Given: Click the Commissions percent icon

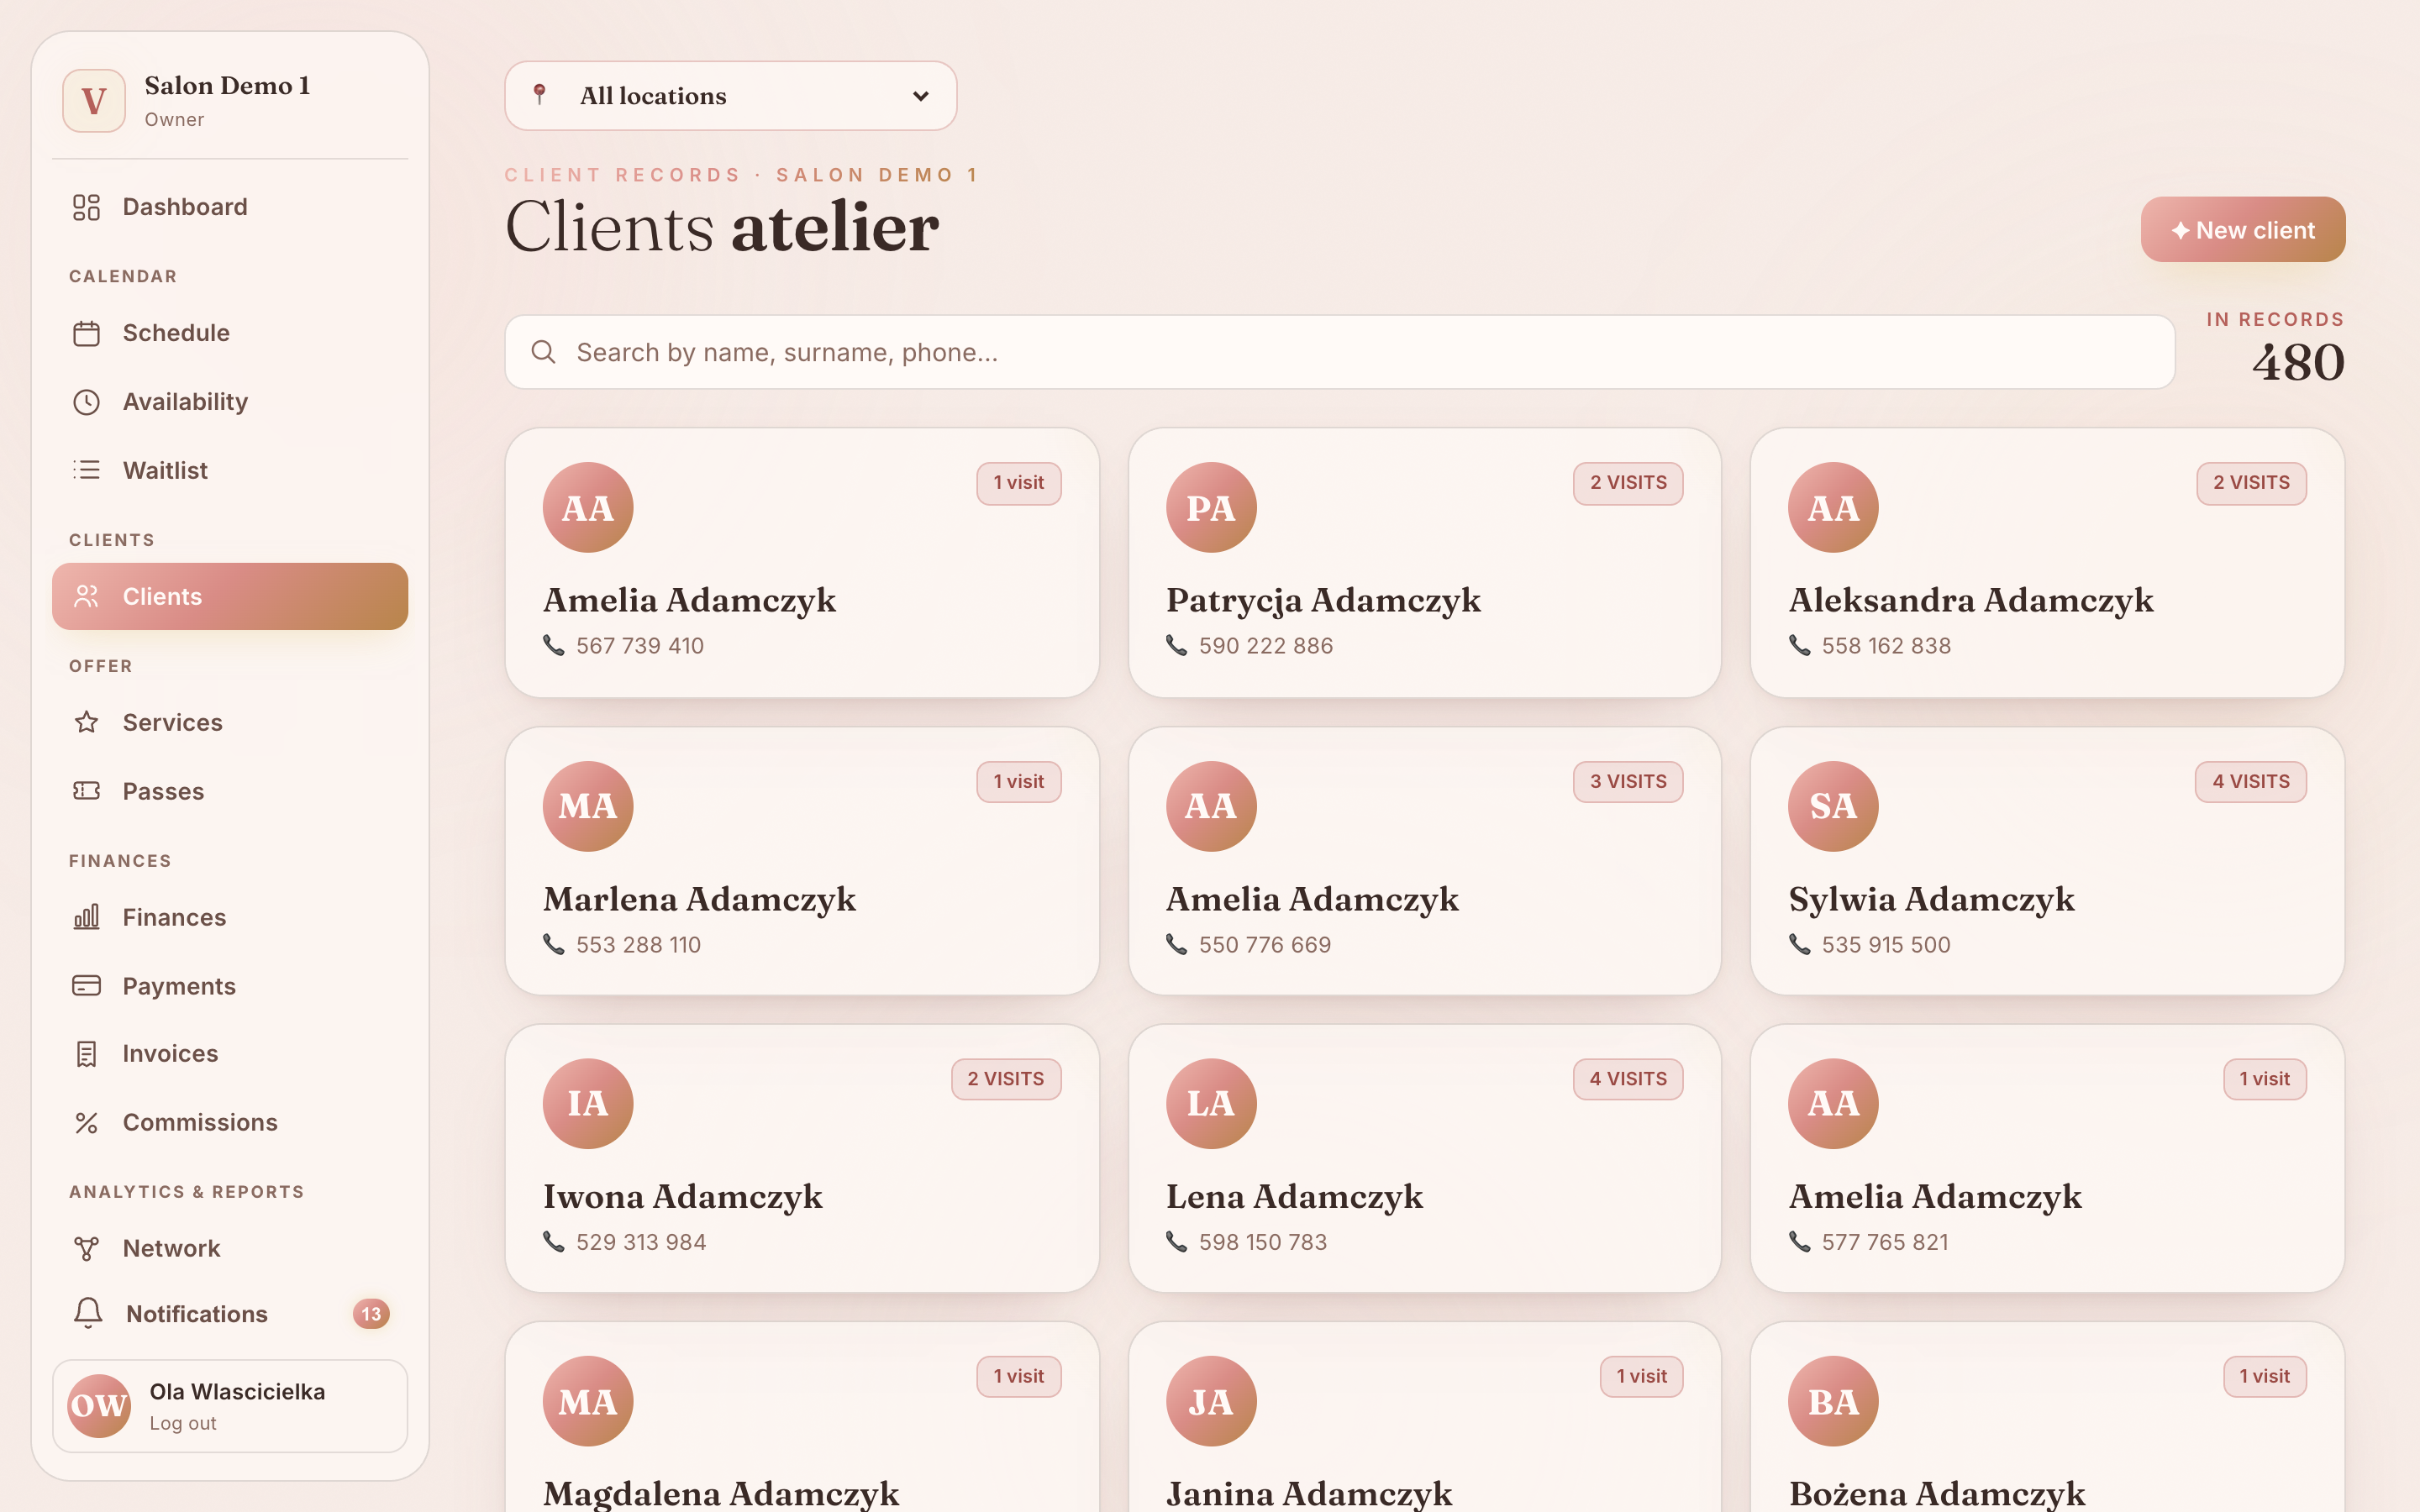Looking at the screenshot, I should pyautogui.click(x=86, y=1123).
